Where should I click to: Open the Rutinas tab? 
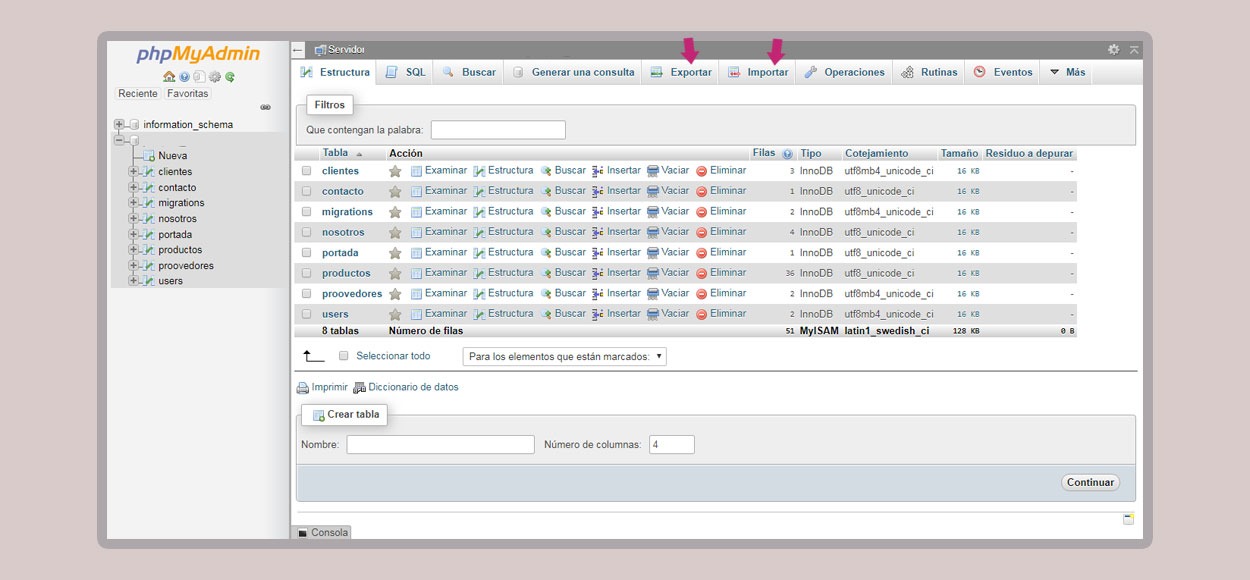pyautogui.click(x=929, y=72)
